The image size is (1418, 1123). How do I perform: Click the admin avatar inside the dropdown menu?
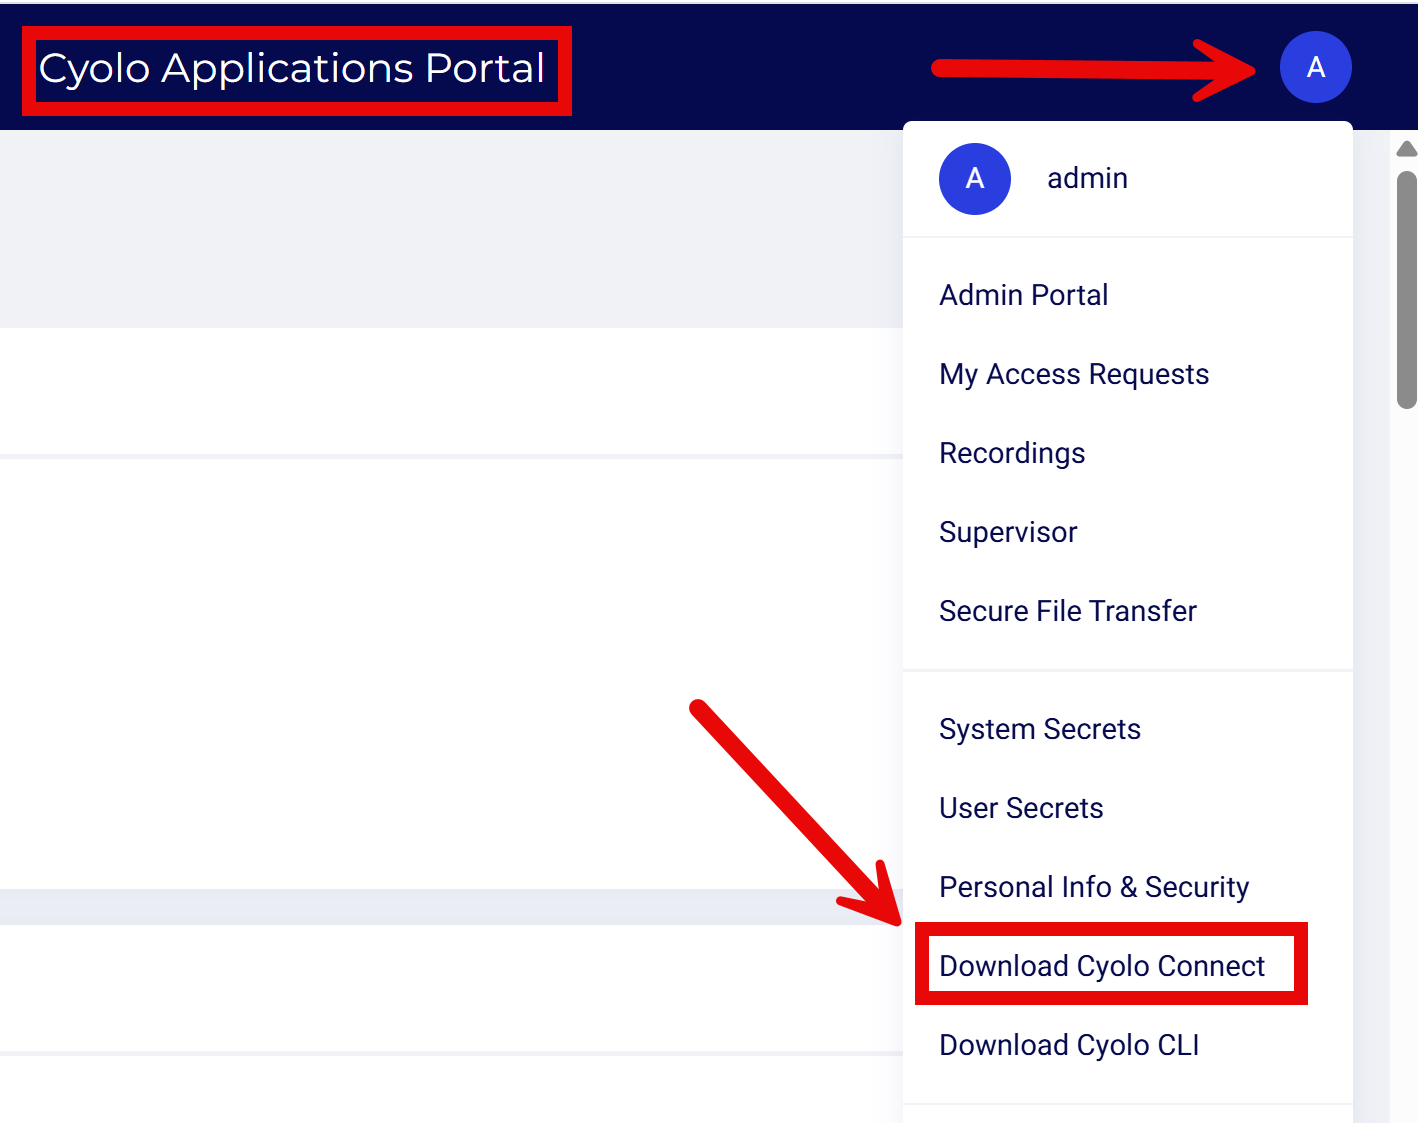974,179
